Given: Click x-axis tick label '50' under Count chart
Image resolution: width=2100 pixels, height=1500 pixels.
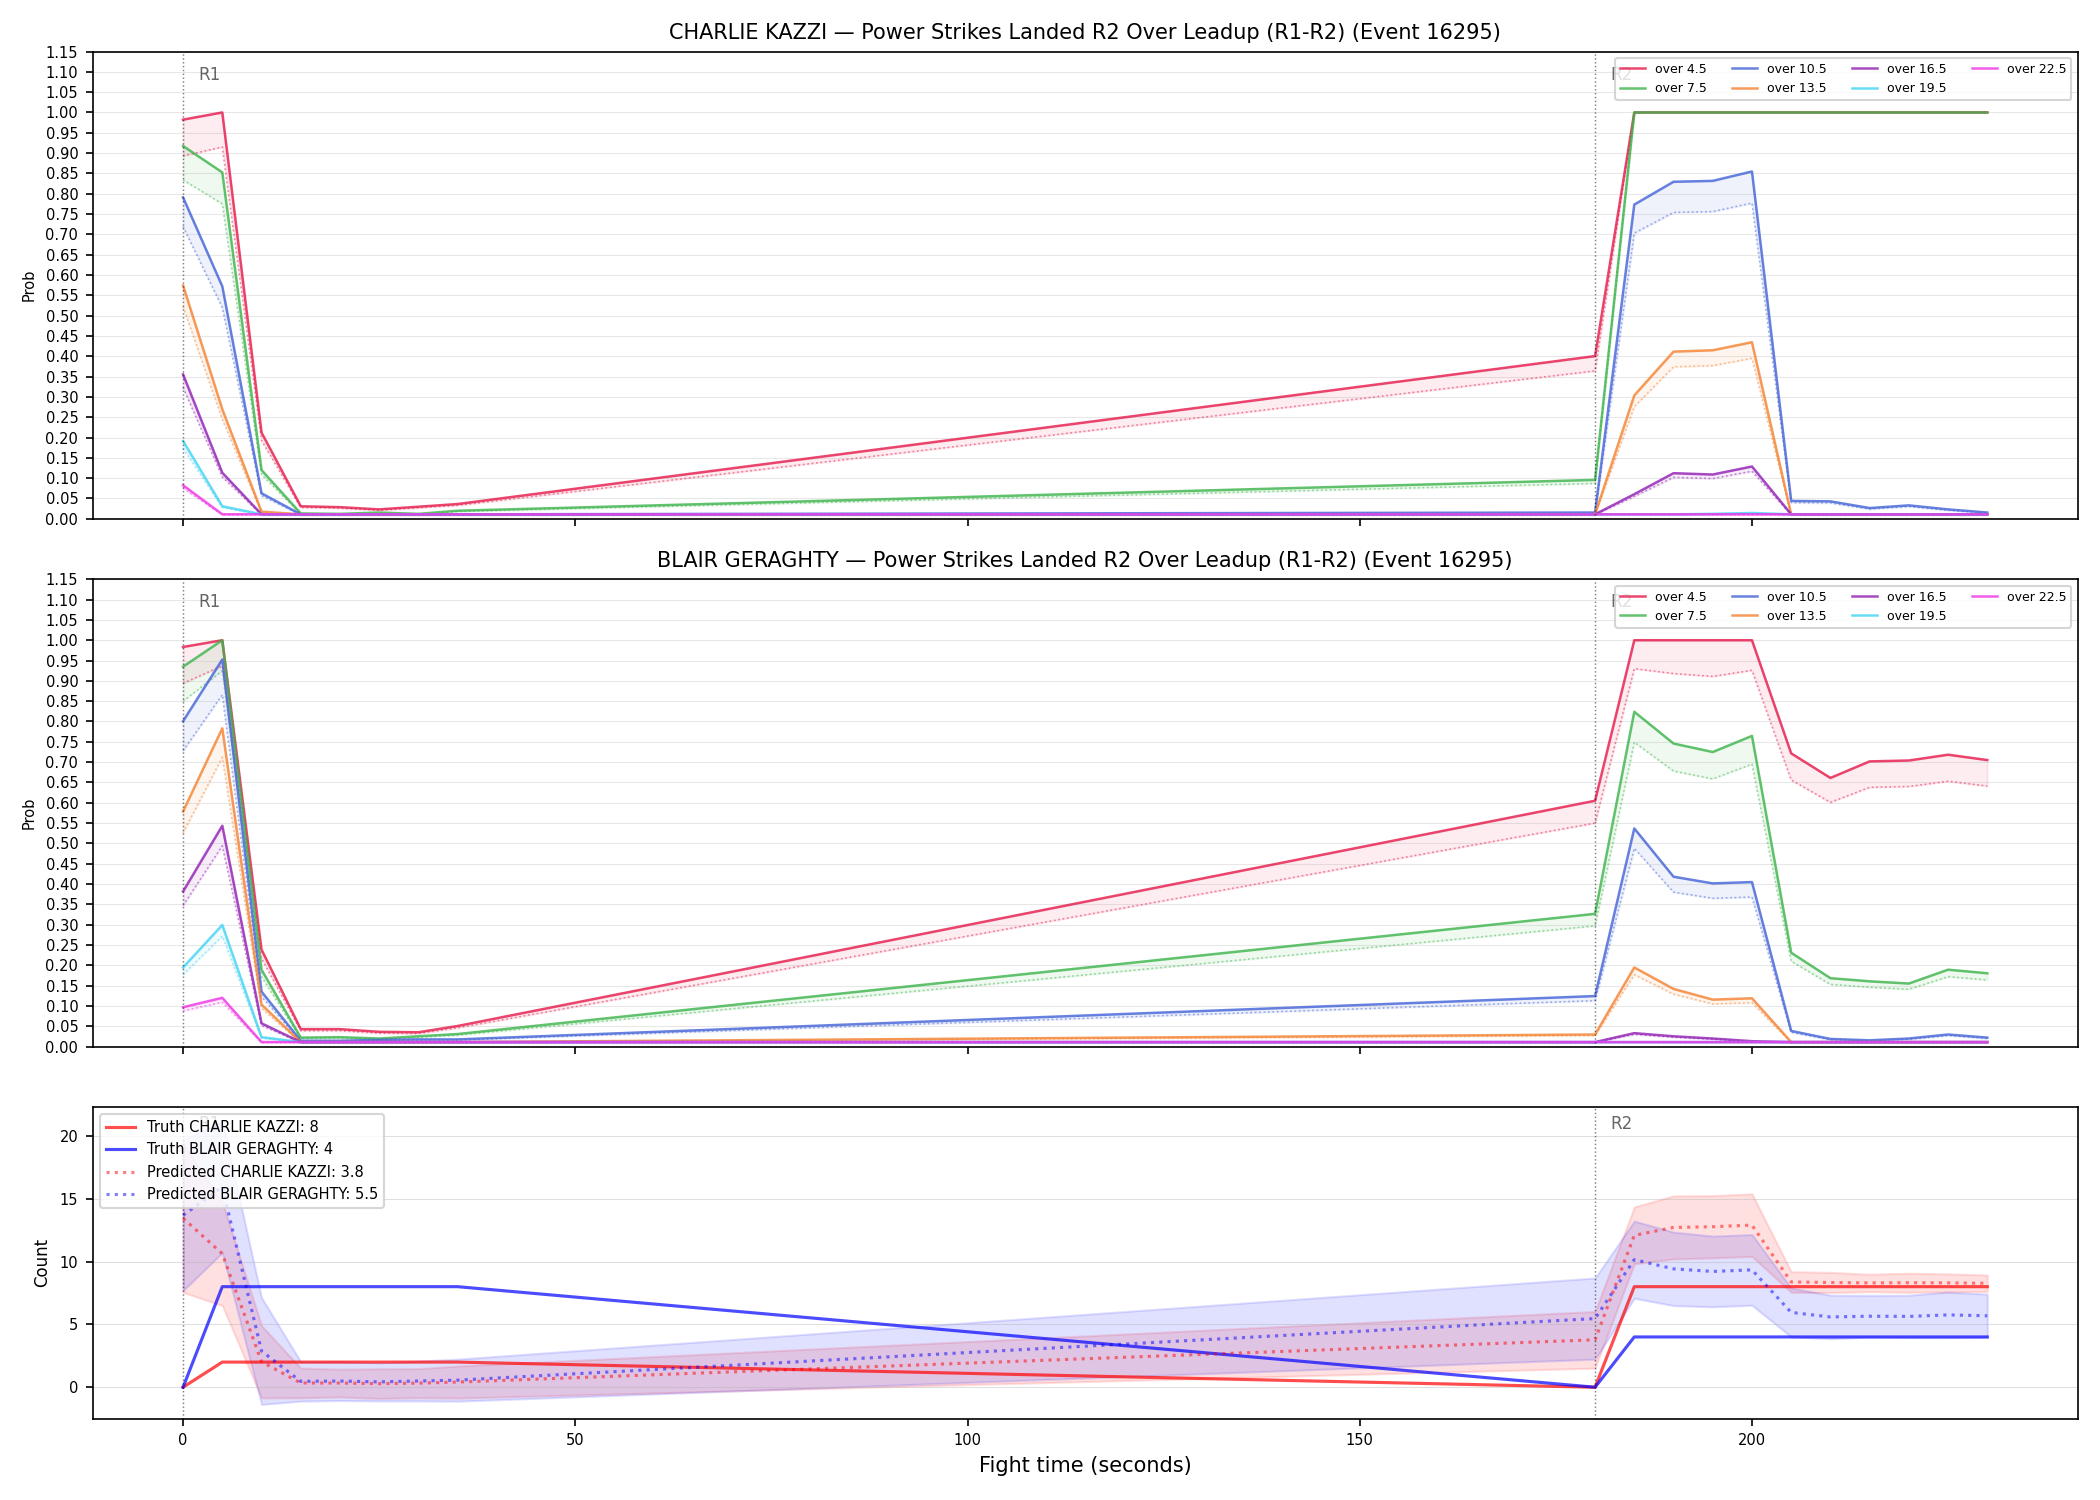Looking at the screenshot, I should [574, 1440].
